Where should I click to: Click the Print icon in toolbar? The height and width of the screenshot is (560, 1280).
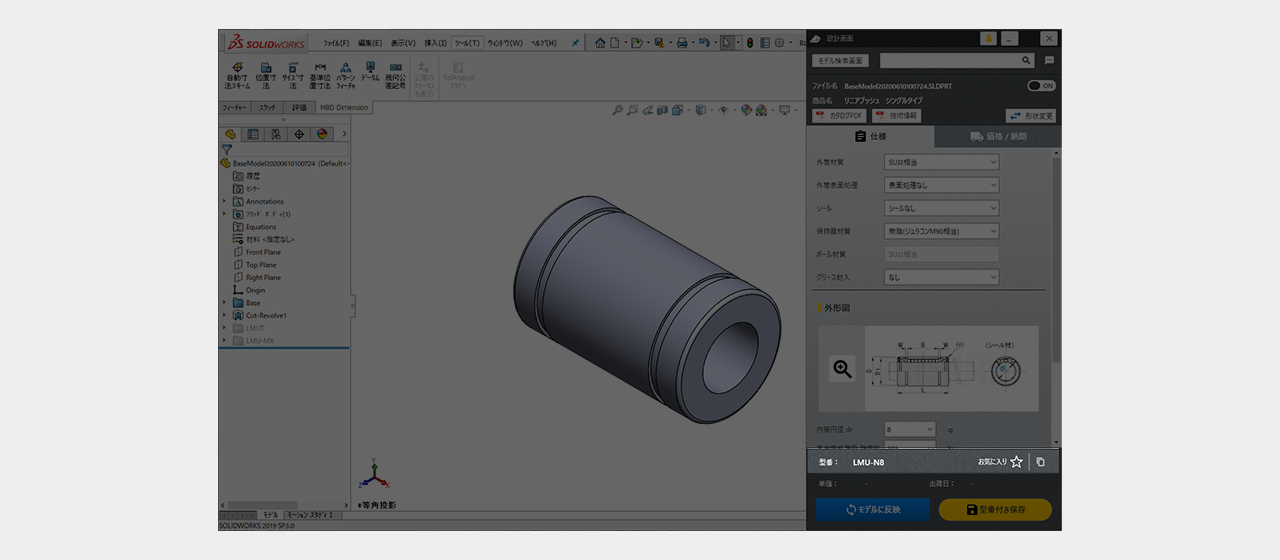pyautogui.click(x=681, y=43)
